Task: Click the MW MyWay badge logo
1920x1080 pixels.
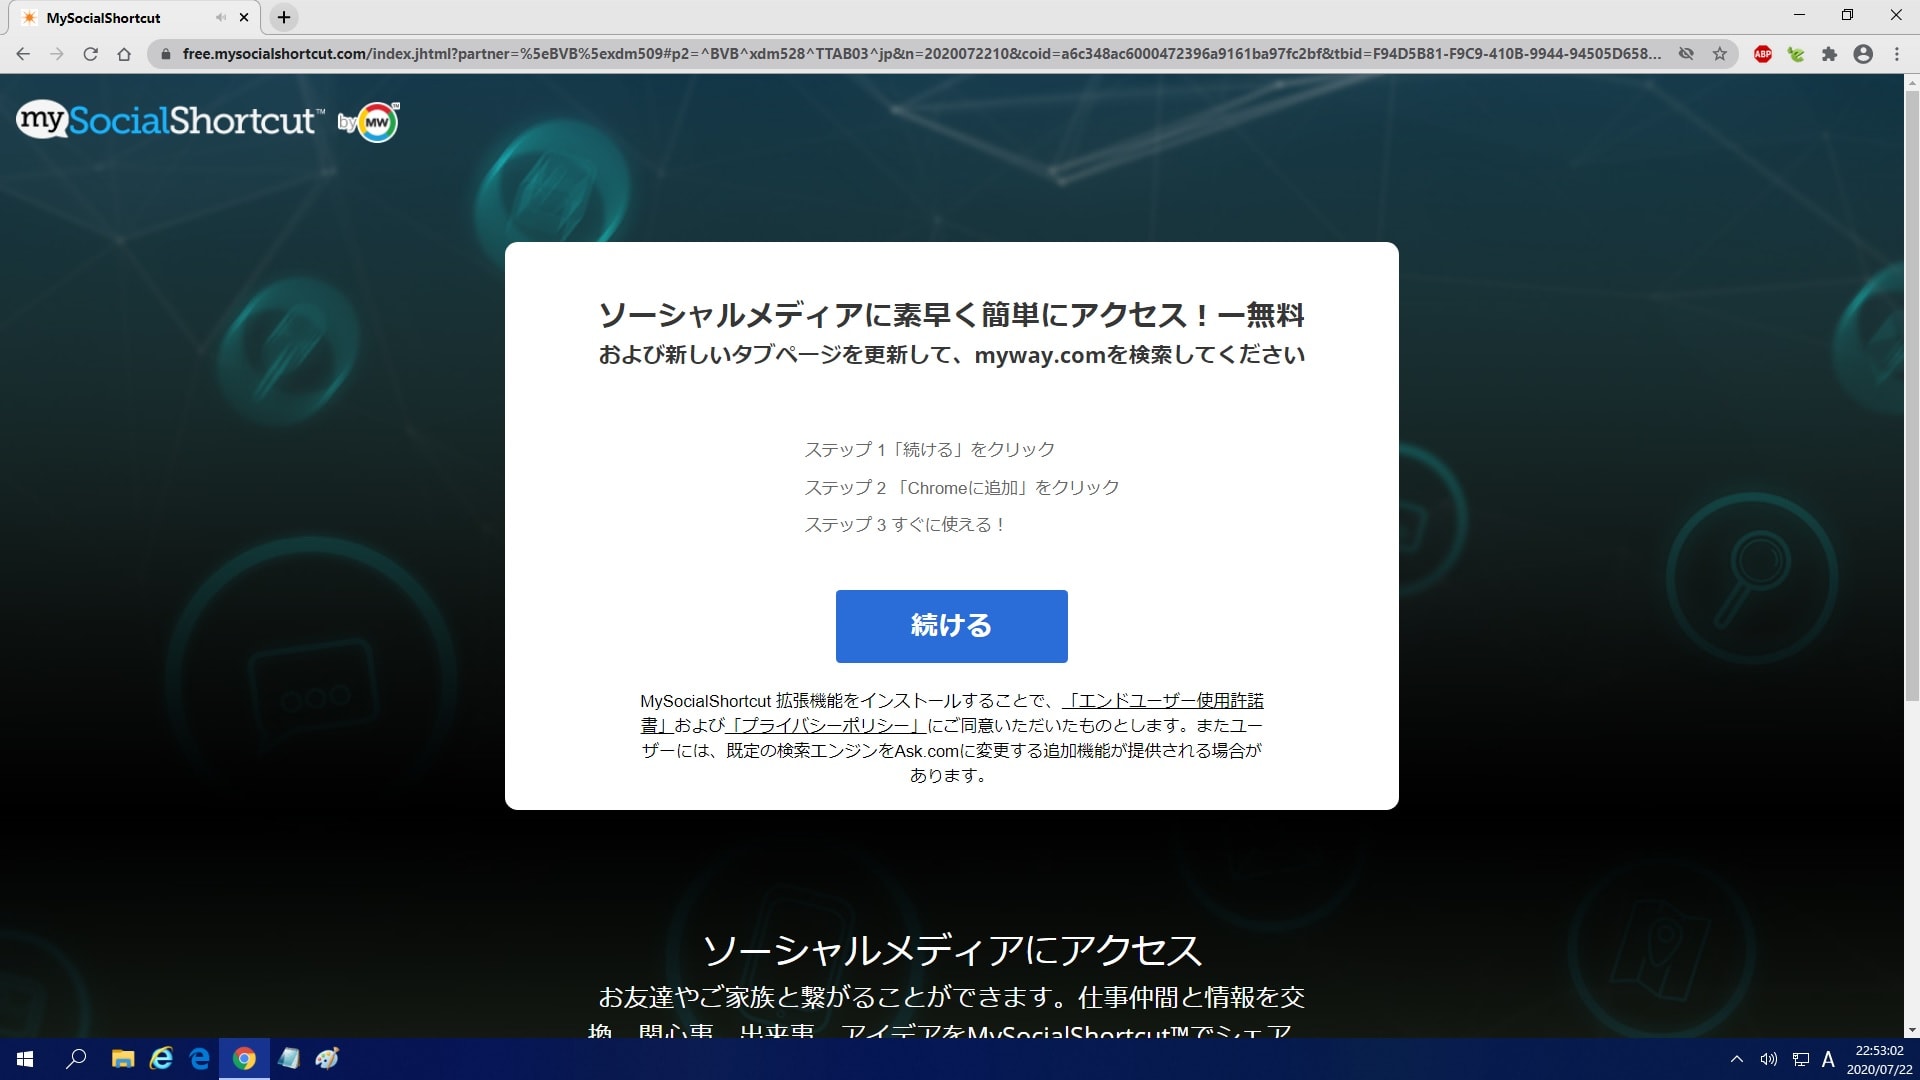Action: point(376,122)
